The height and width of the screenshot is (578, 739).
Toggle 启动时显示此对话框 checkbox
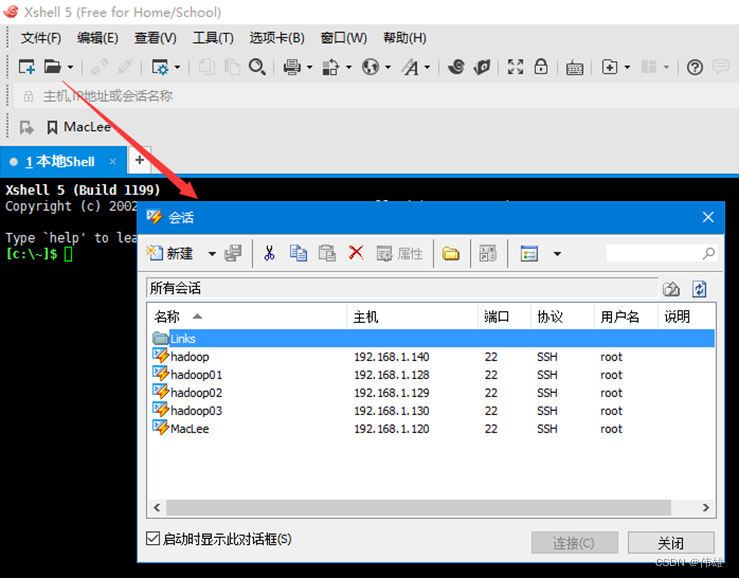tap(153, 538)
